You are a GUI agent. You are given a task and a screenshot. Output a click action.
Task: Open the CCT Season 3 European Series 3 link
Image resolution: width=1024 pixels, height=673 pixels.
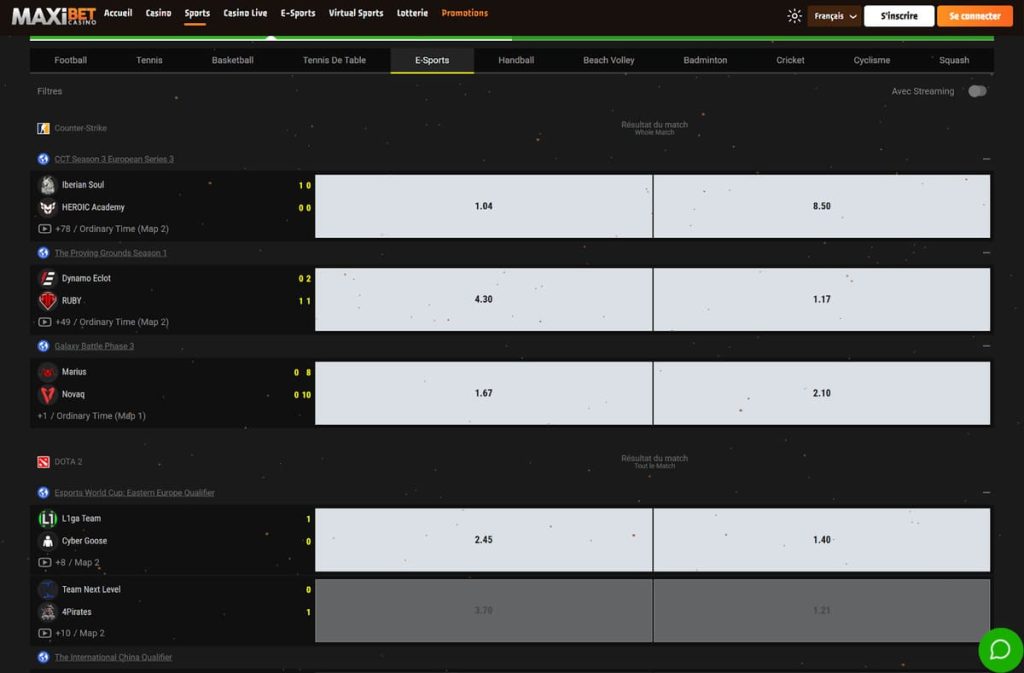[x=114, y=159]
